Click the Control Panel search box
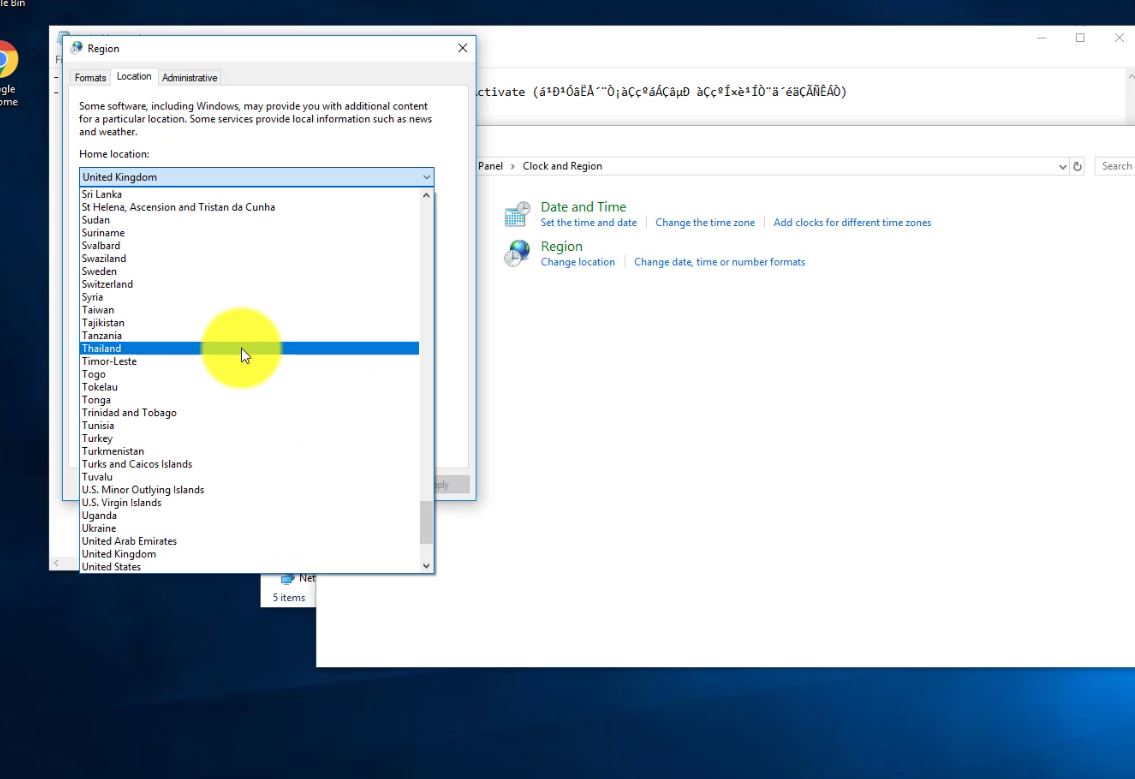1135x779 pixels. [x=1115, y=167]
